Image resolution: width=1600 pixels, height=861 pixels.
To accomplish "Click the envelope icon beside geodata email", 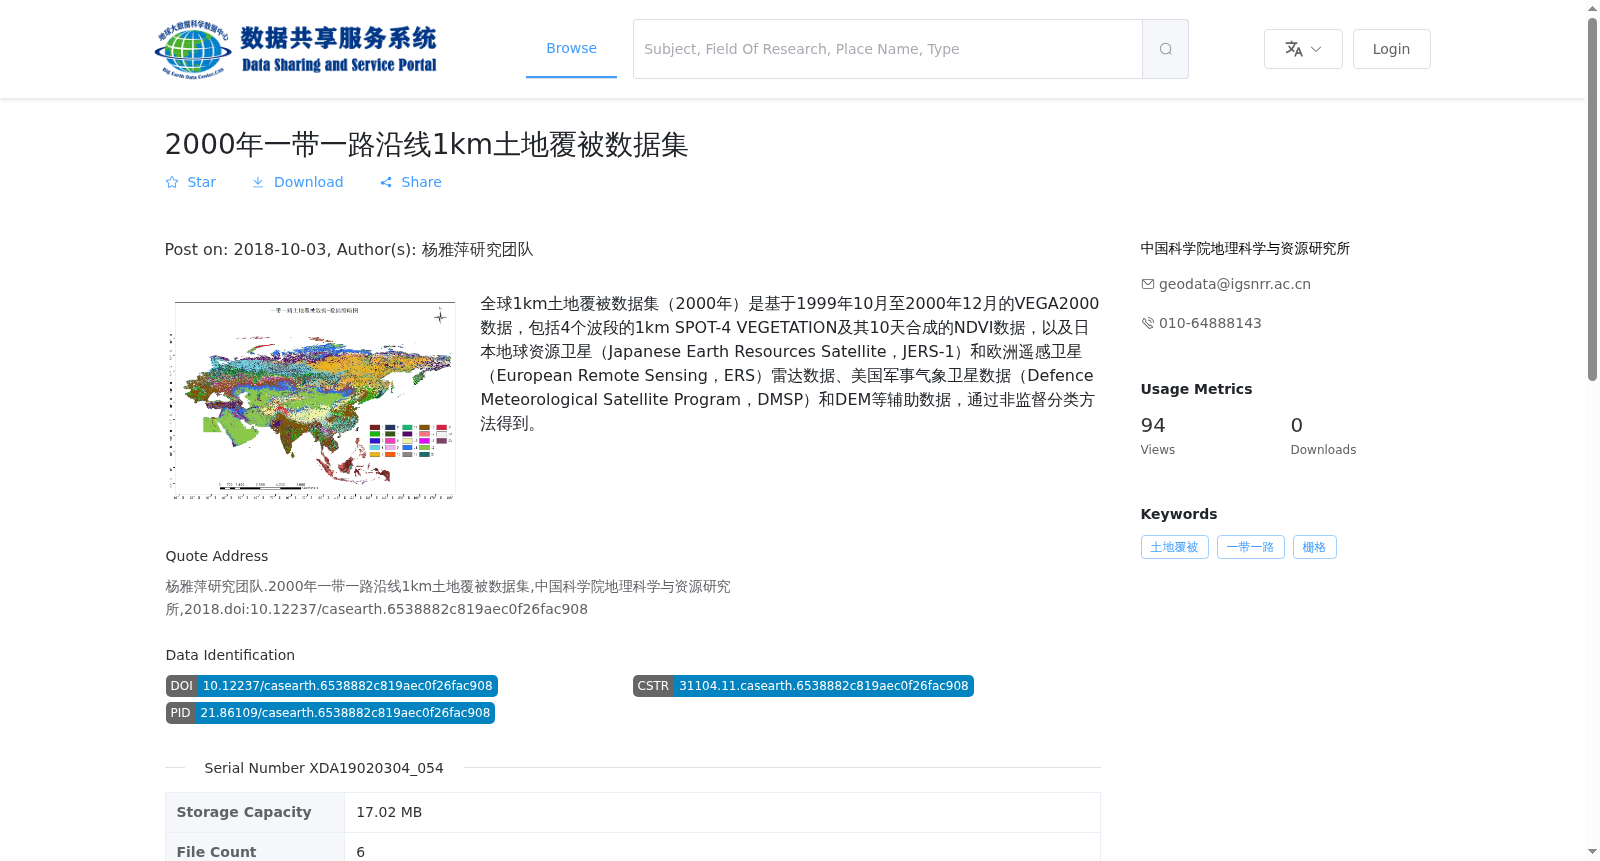I will click(1147, 284).
